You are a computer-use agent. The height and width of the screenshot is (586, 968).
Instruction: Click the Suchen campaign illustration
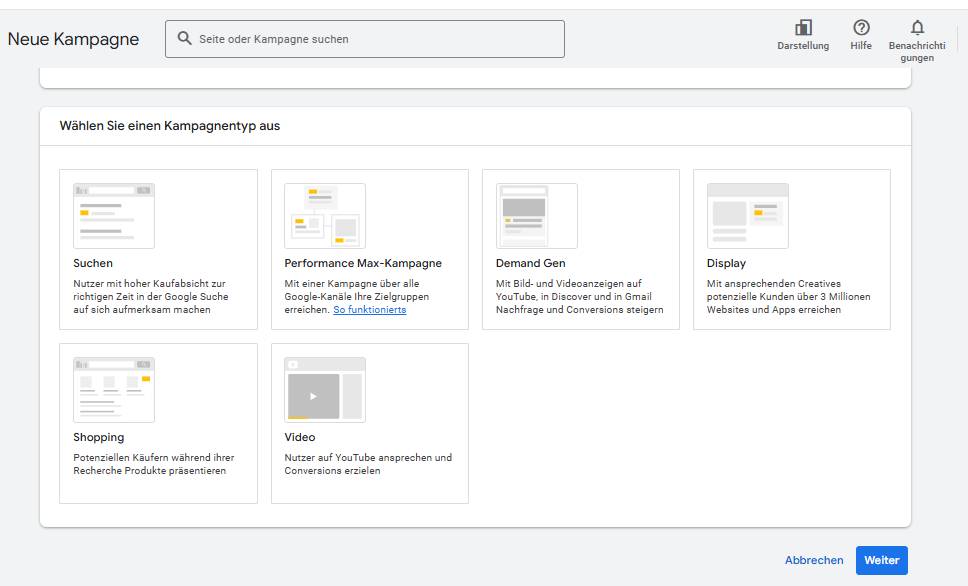click(114, 216)
